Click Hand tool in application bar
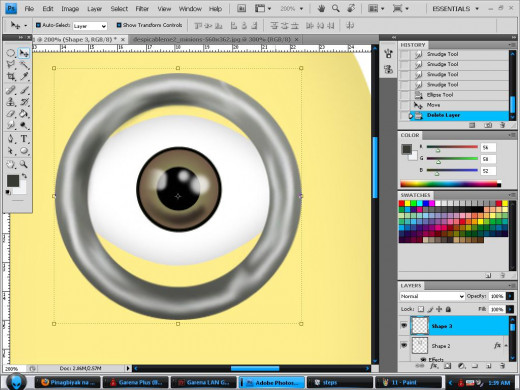The height and width of the screenshot is (390, 520). click(x=321, y=9)
